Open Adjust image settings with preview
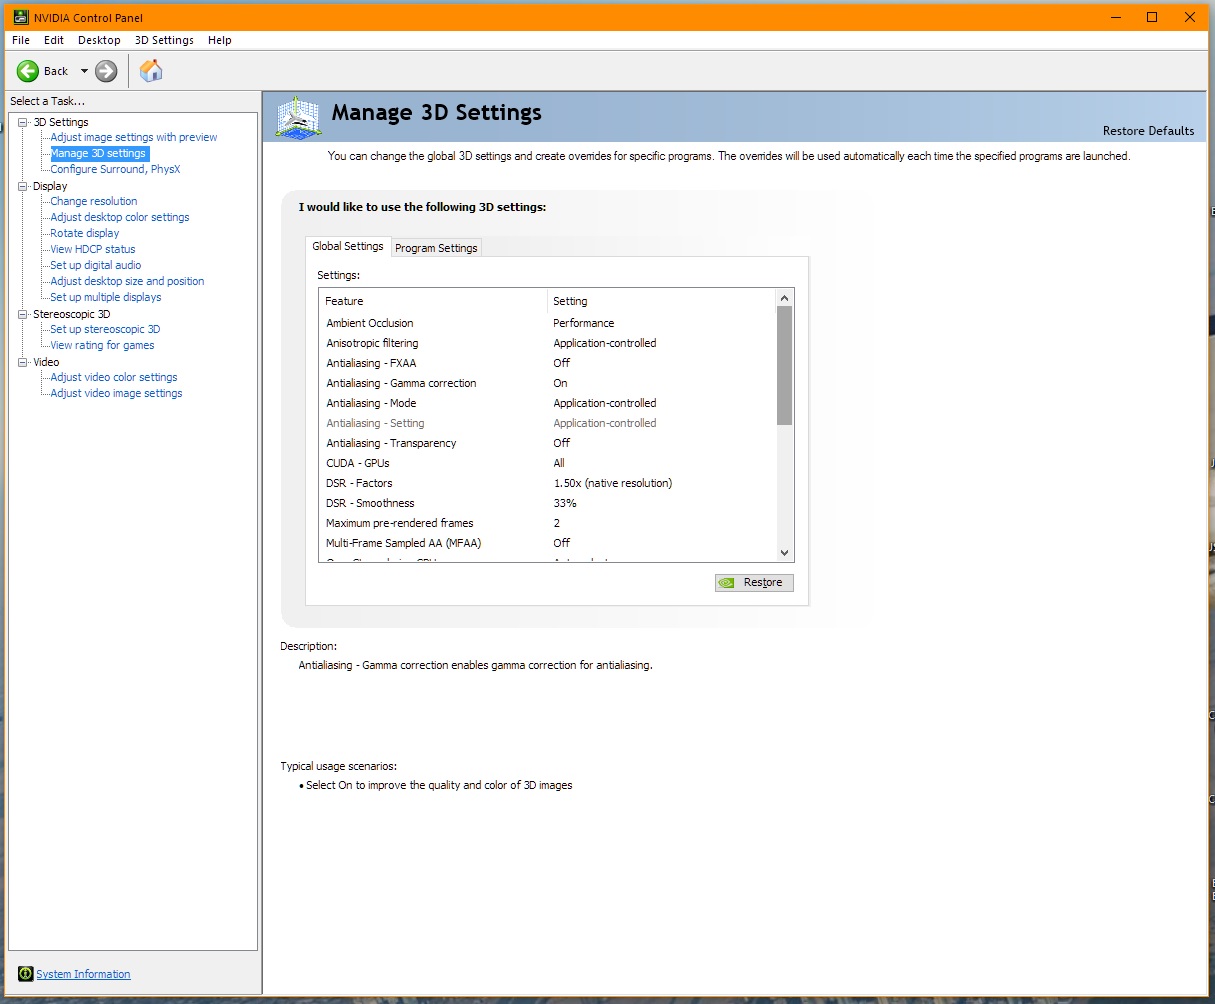The width and height of the screenshot is (1215, 1004). tap(134, 137)
